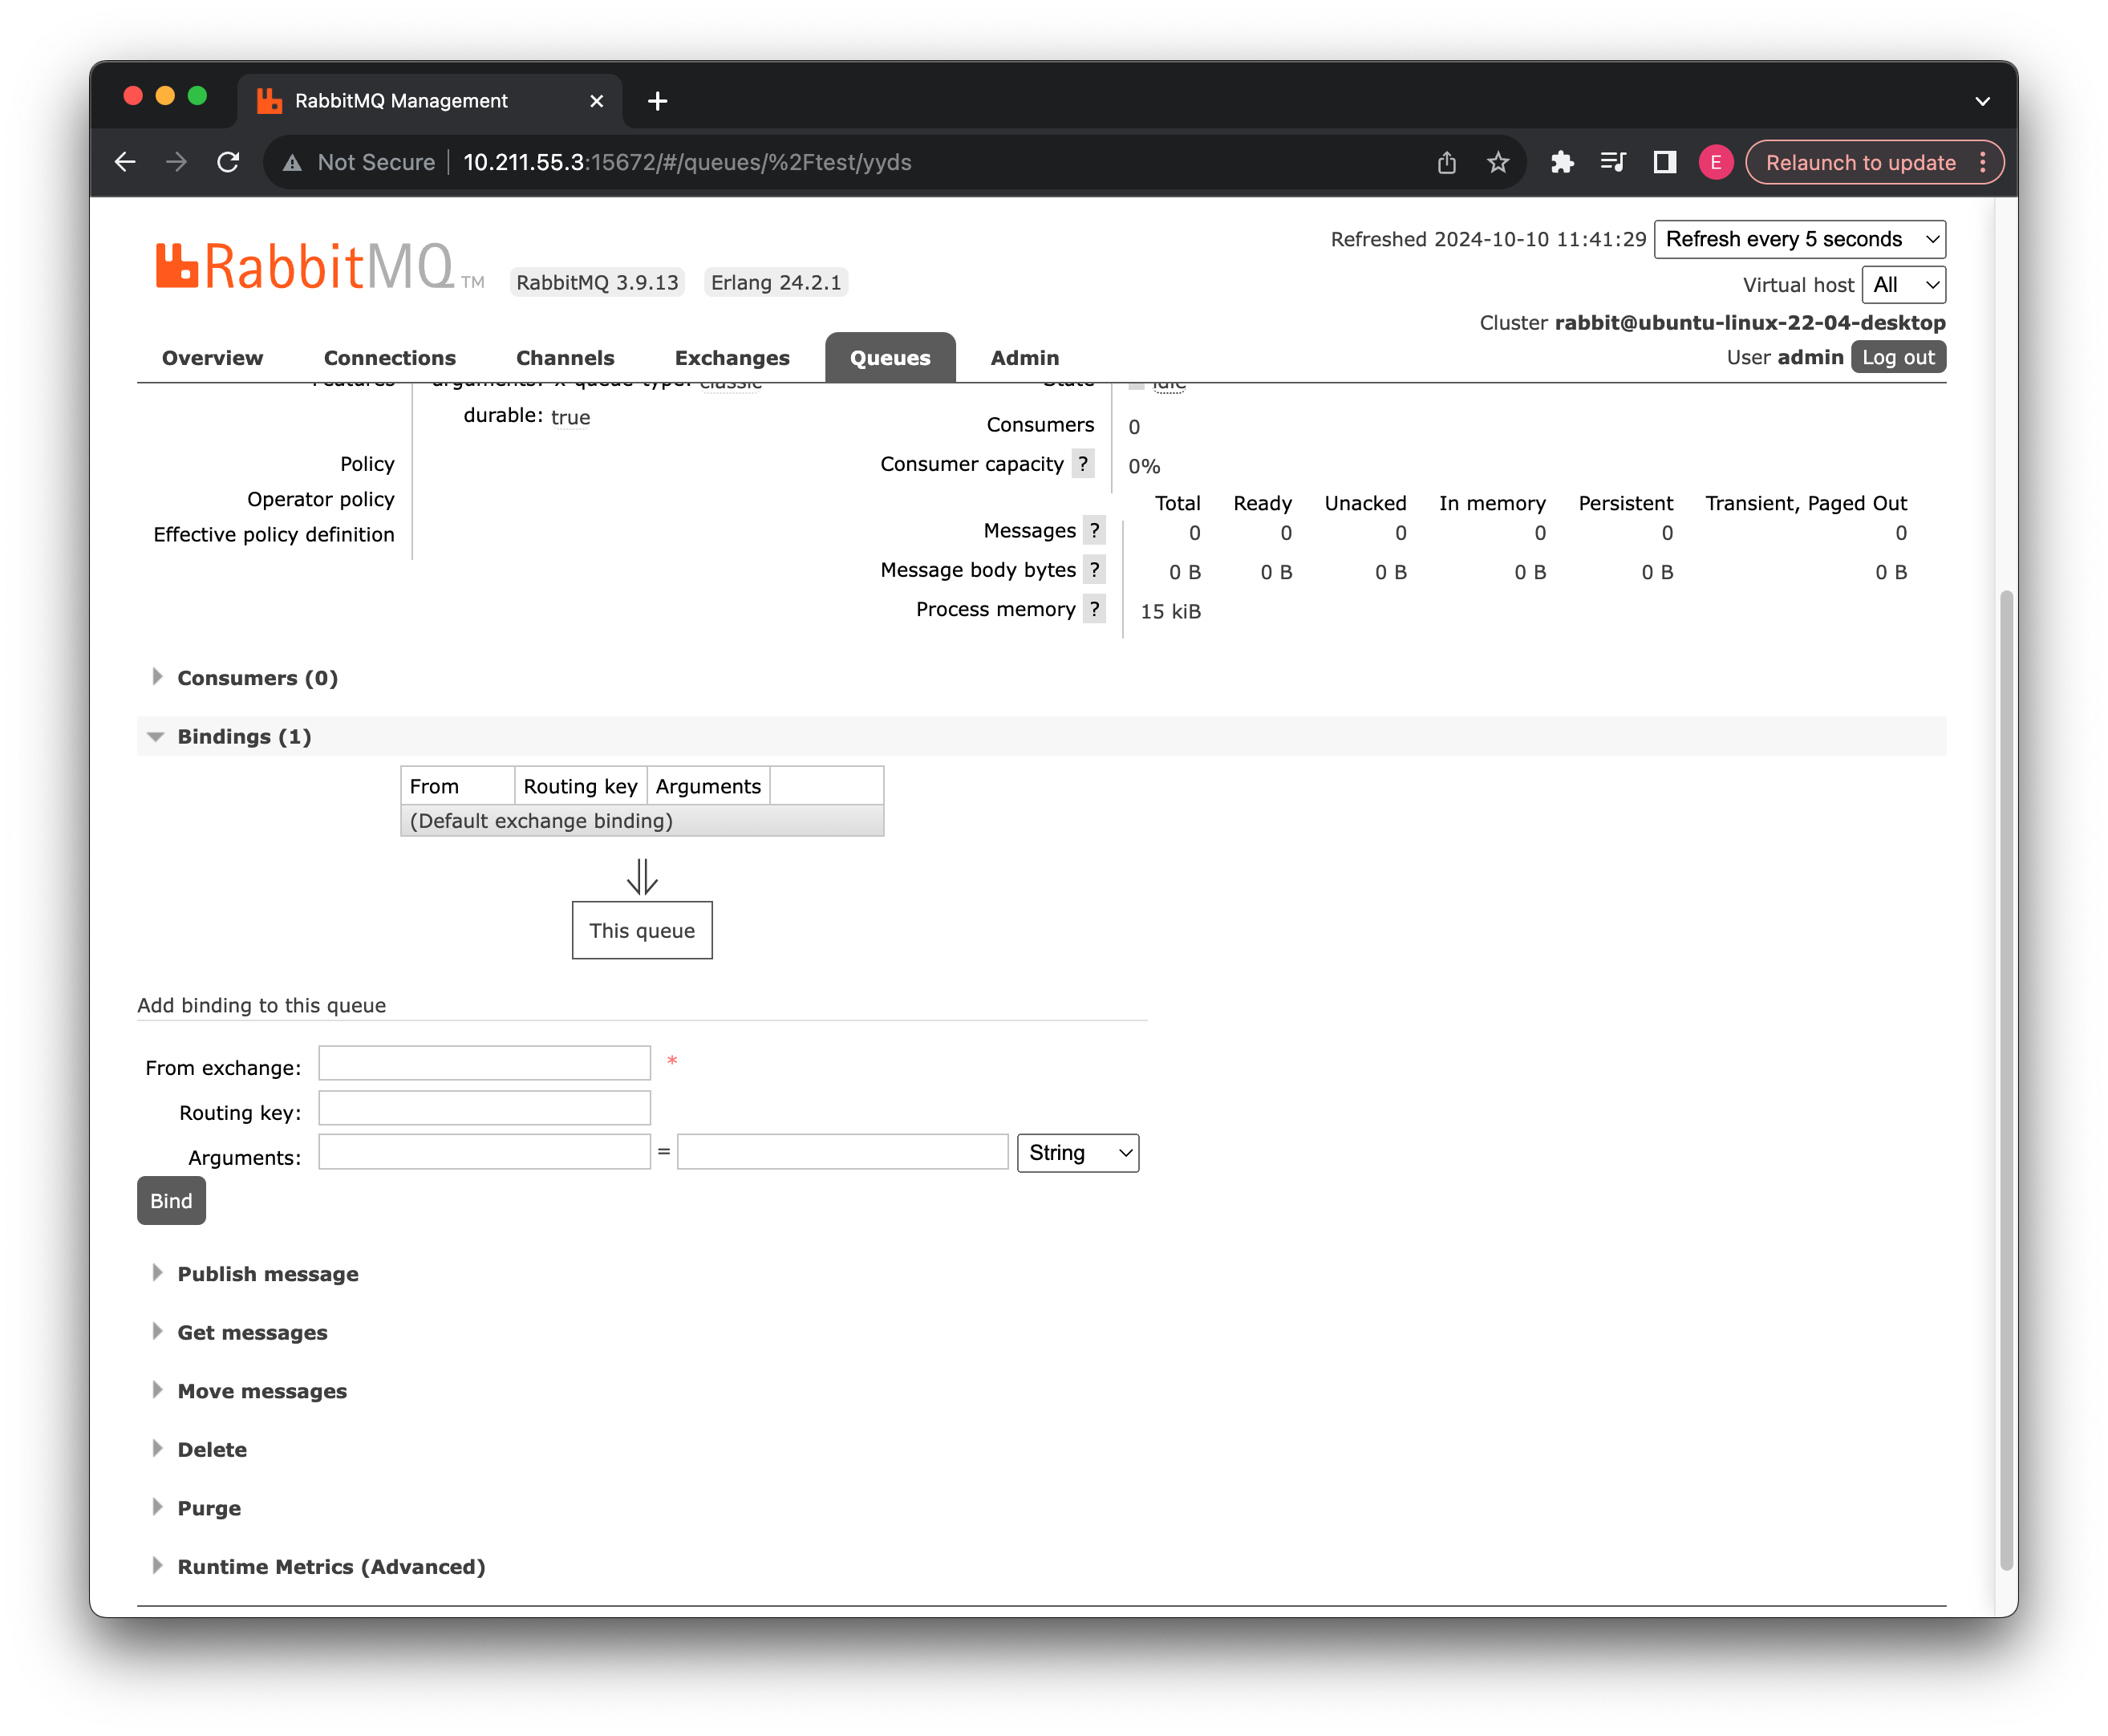
Task: Switch to the Exchanges tab
Action: (x=731, y=358)
